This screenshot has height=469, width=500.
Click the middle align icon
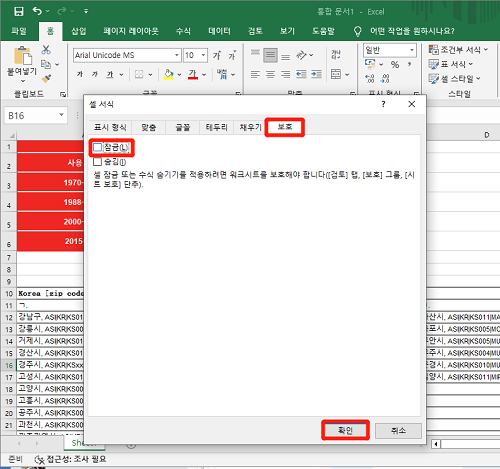point(270,55)
